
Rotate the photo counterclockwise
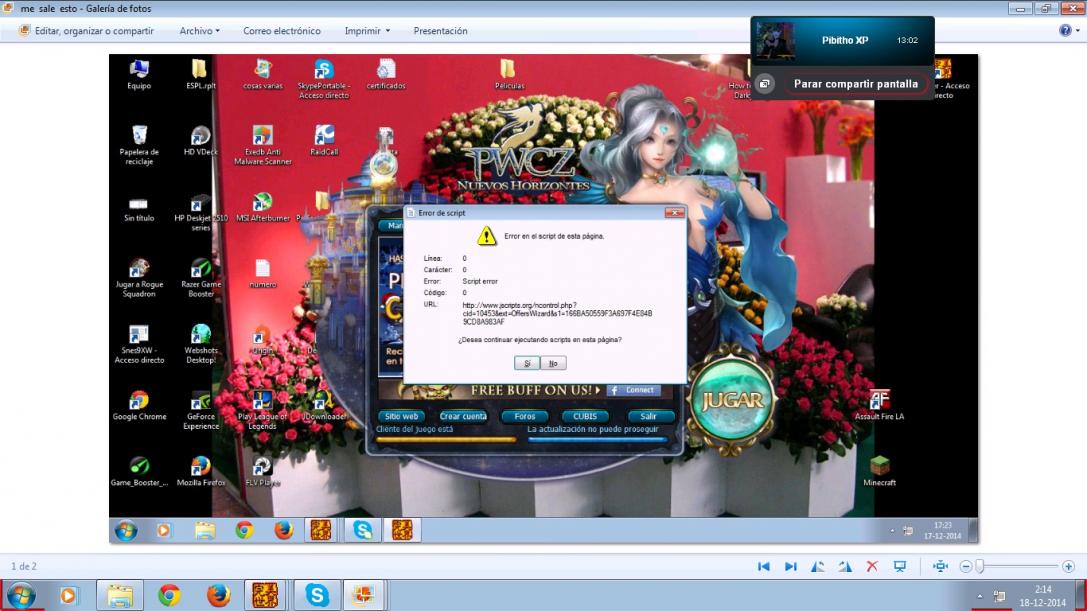pos(818,567)
